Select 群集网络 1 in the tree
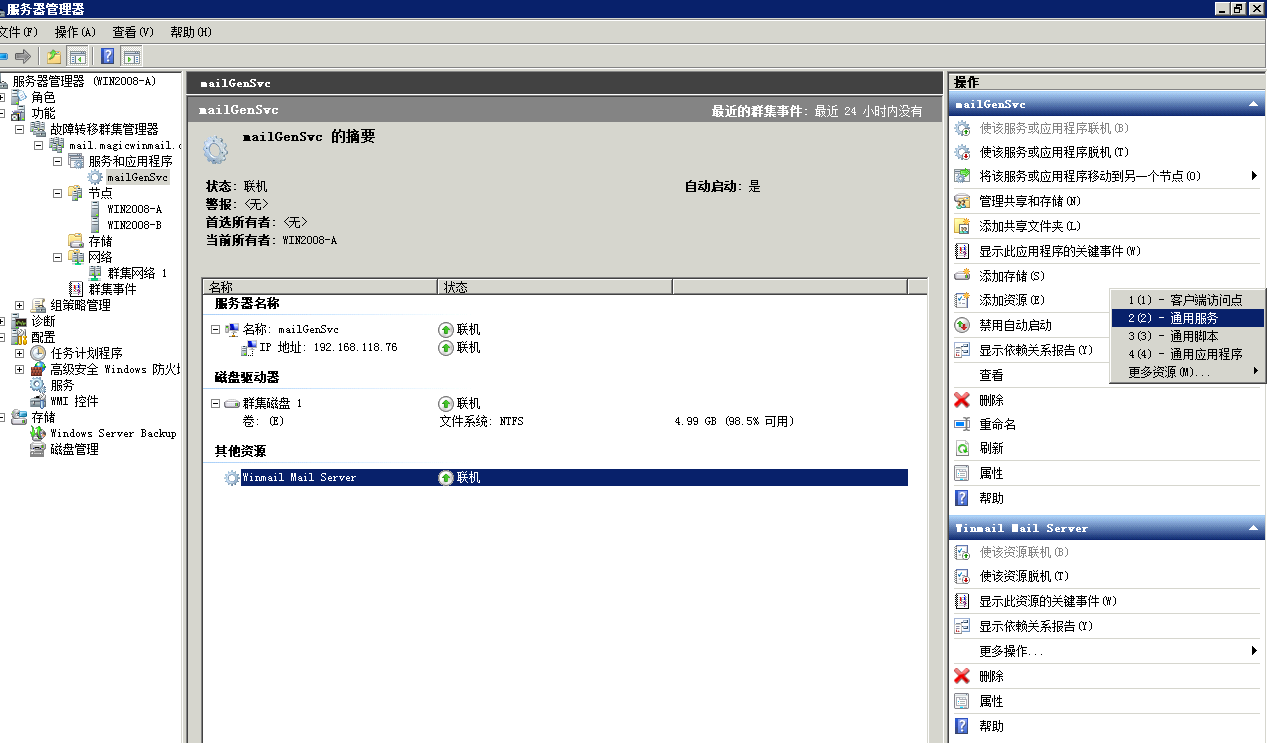This screenshot has width=1267, height=743. pos(137,273)
